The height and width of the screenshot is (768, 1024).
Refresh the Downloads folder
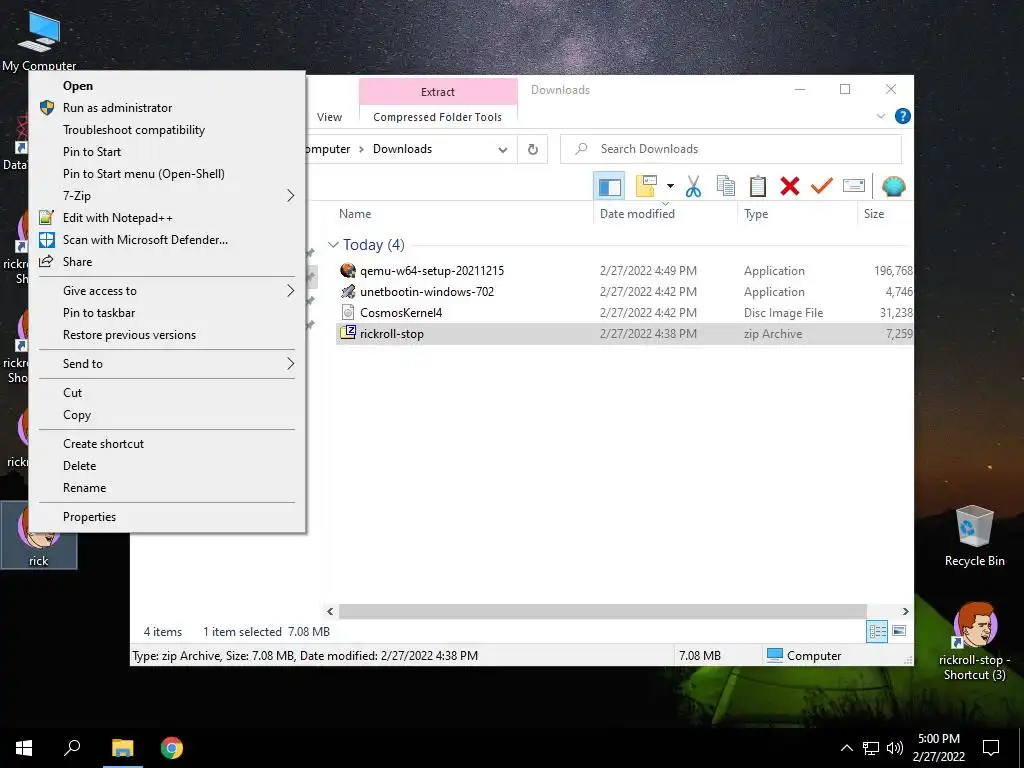click(x=533, y=150)
